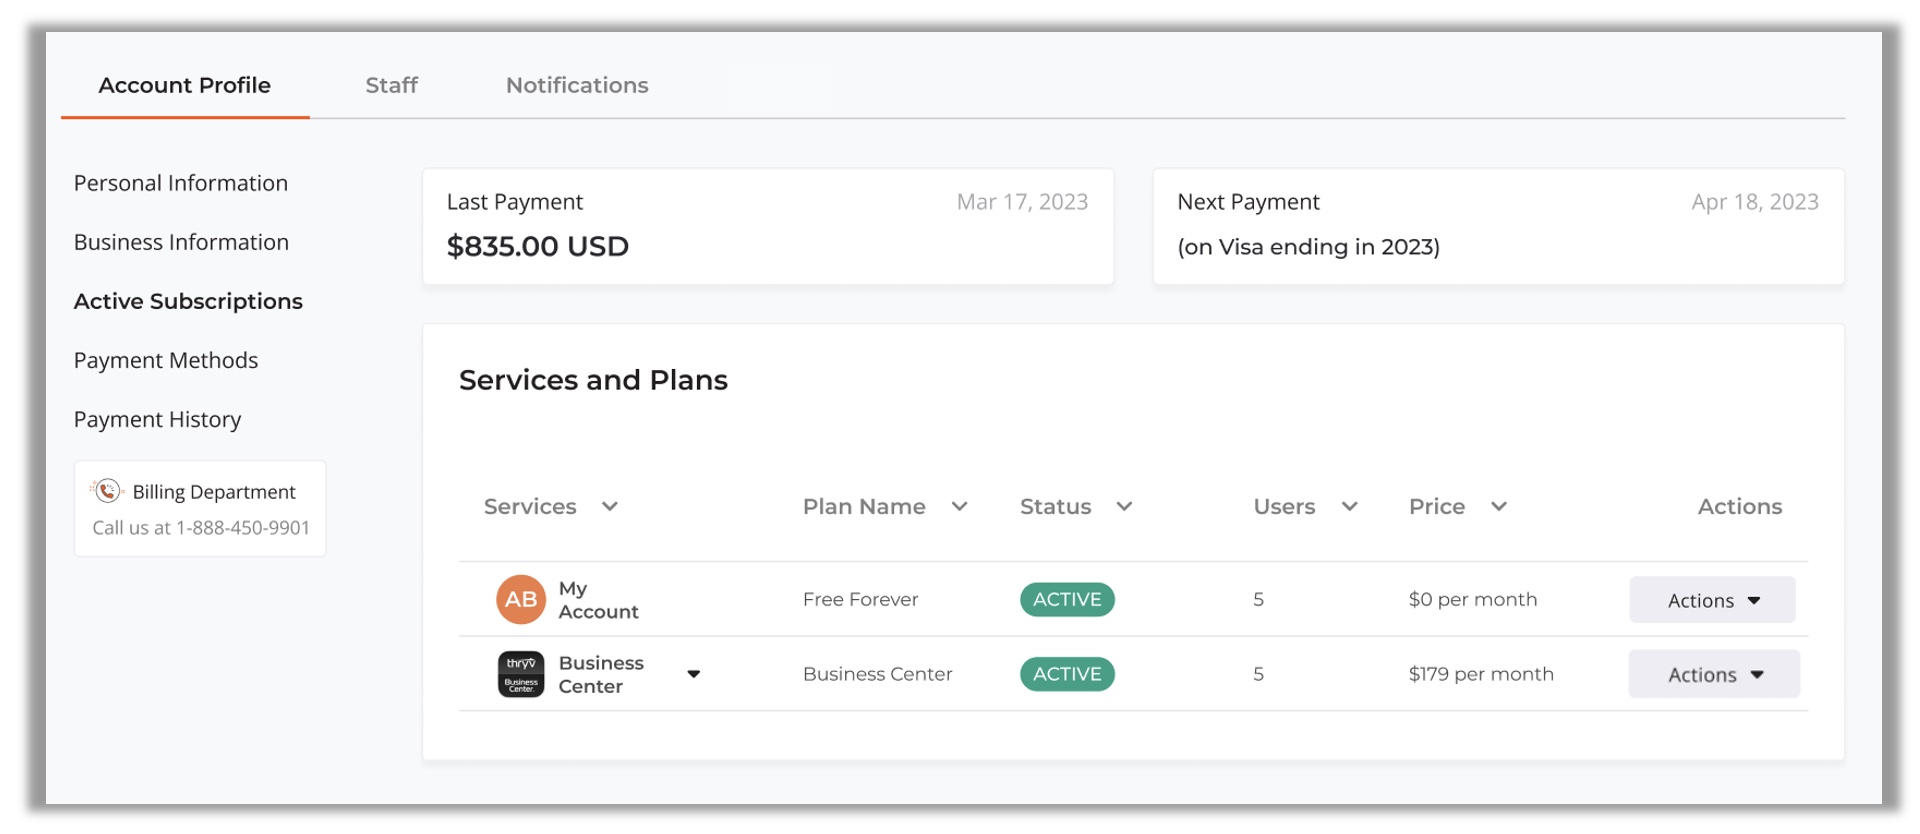The height and width of the screenshot is (834, 1920).
Task: Go to Payment Methods
Action: pos(166,360)
